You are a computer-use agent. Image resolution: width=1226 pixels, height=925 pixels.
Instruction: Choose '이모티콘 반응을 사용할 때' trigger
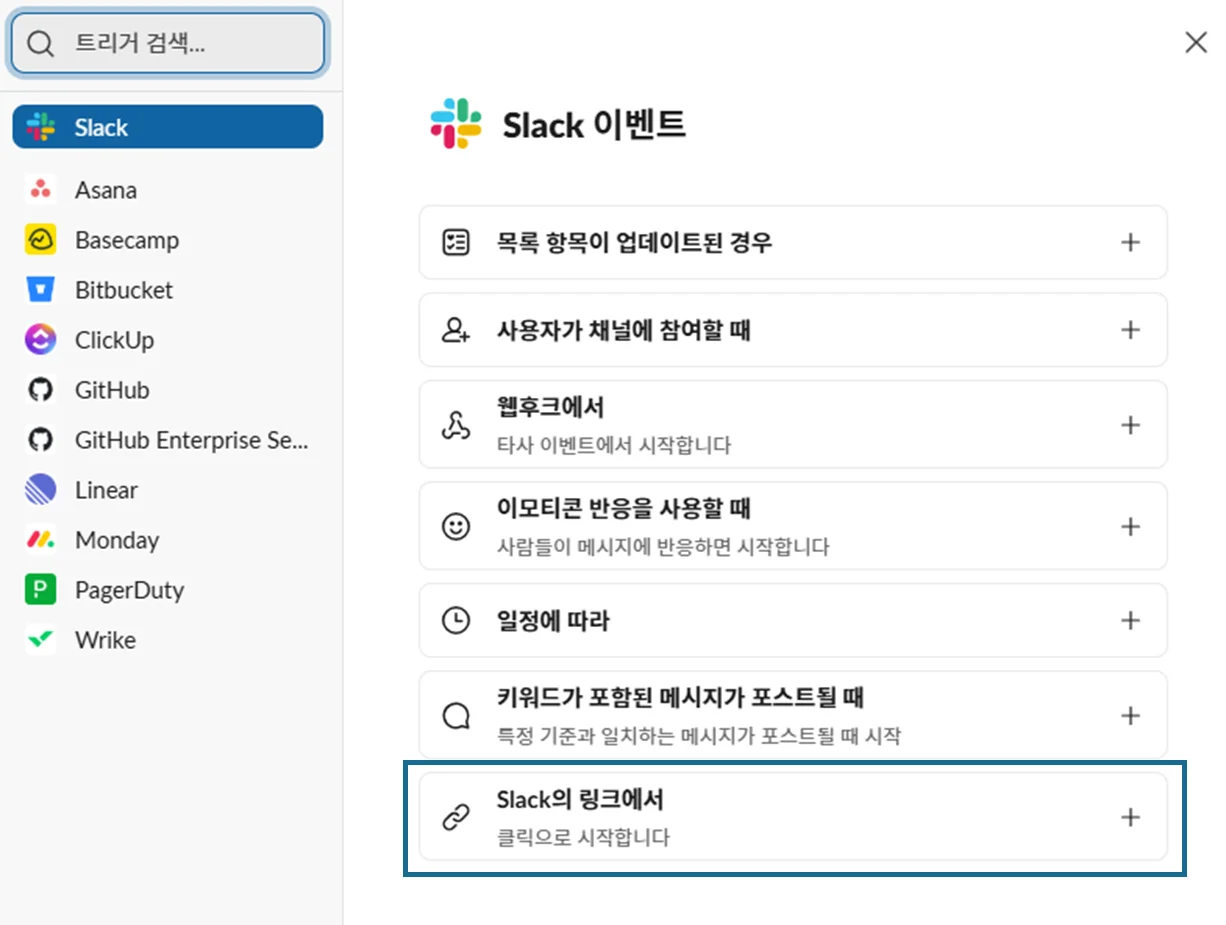click(790, 526)
